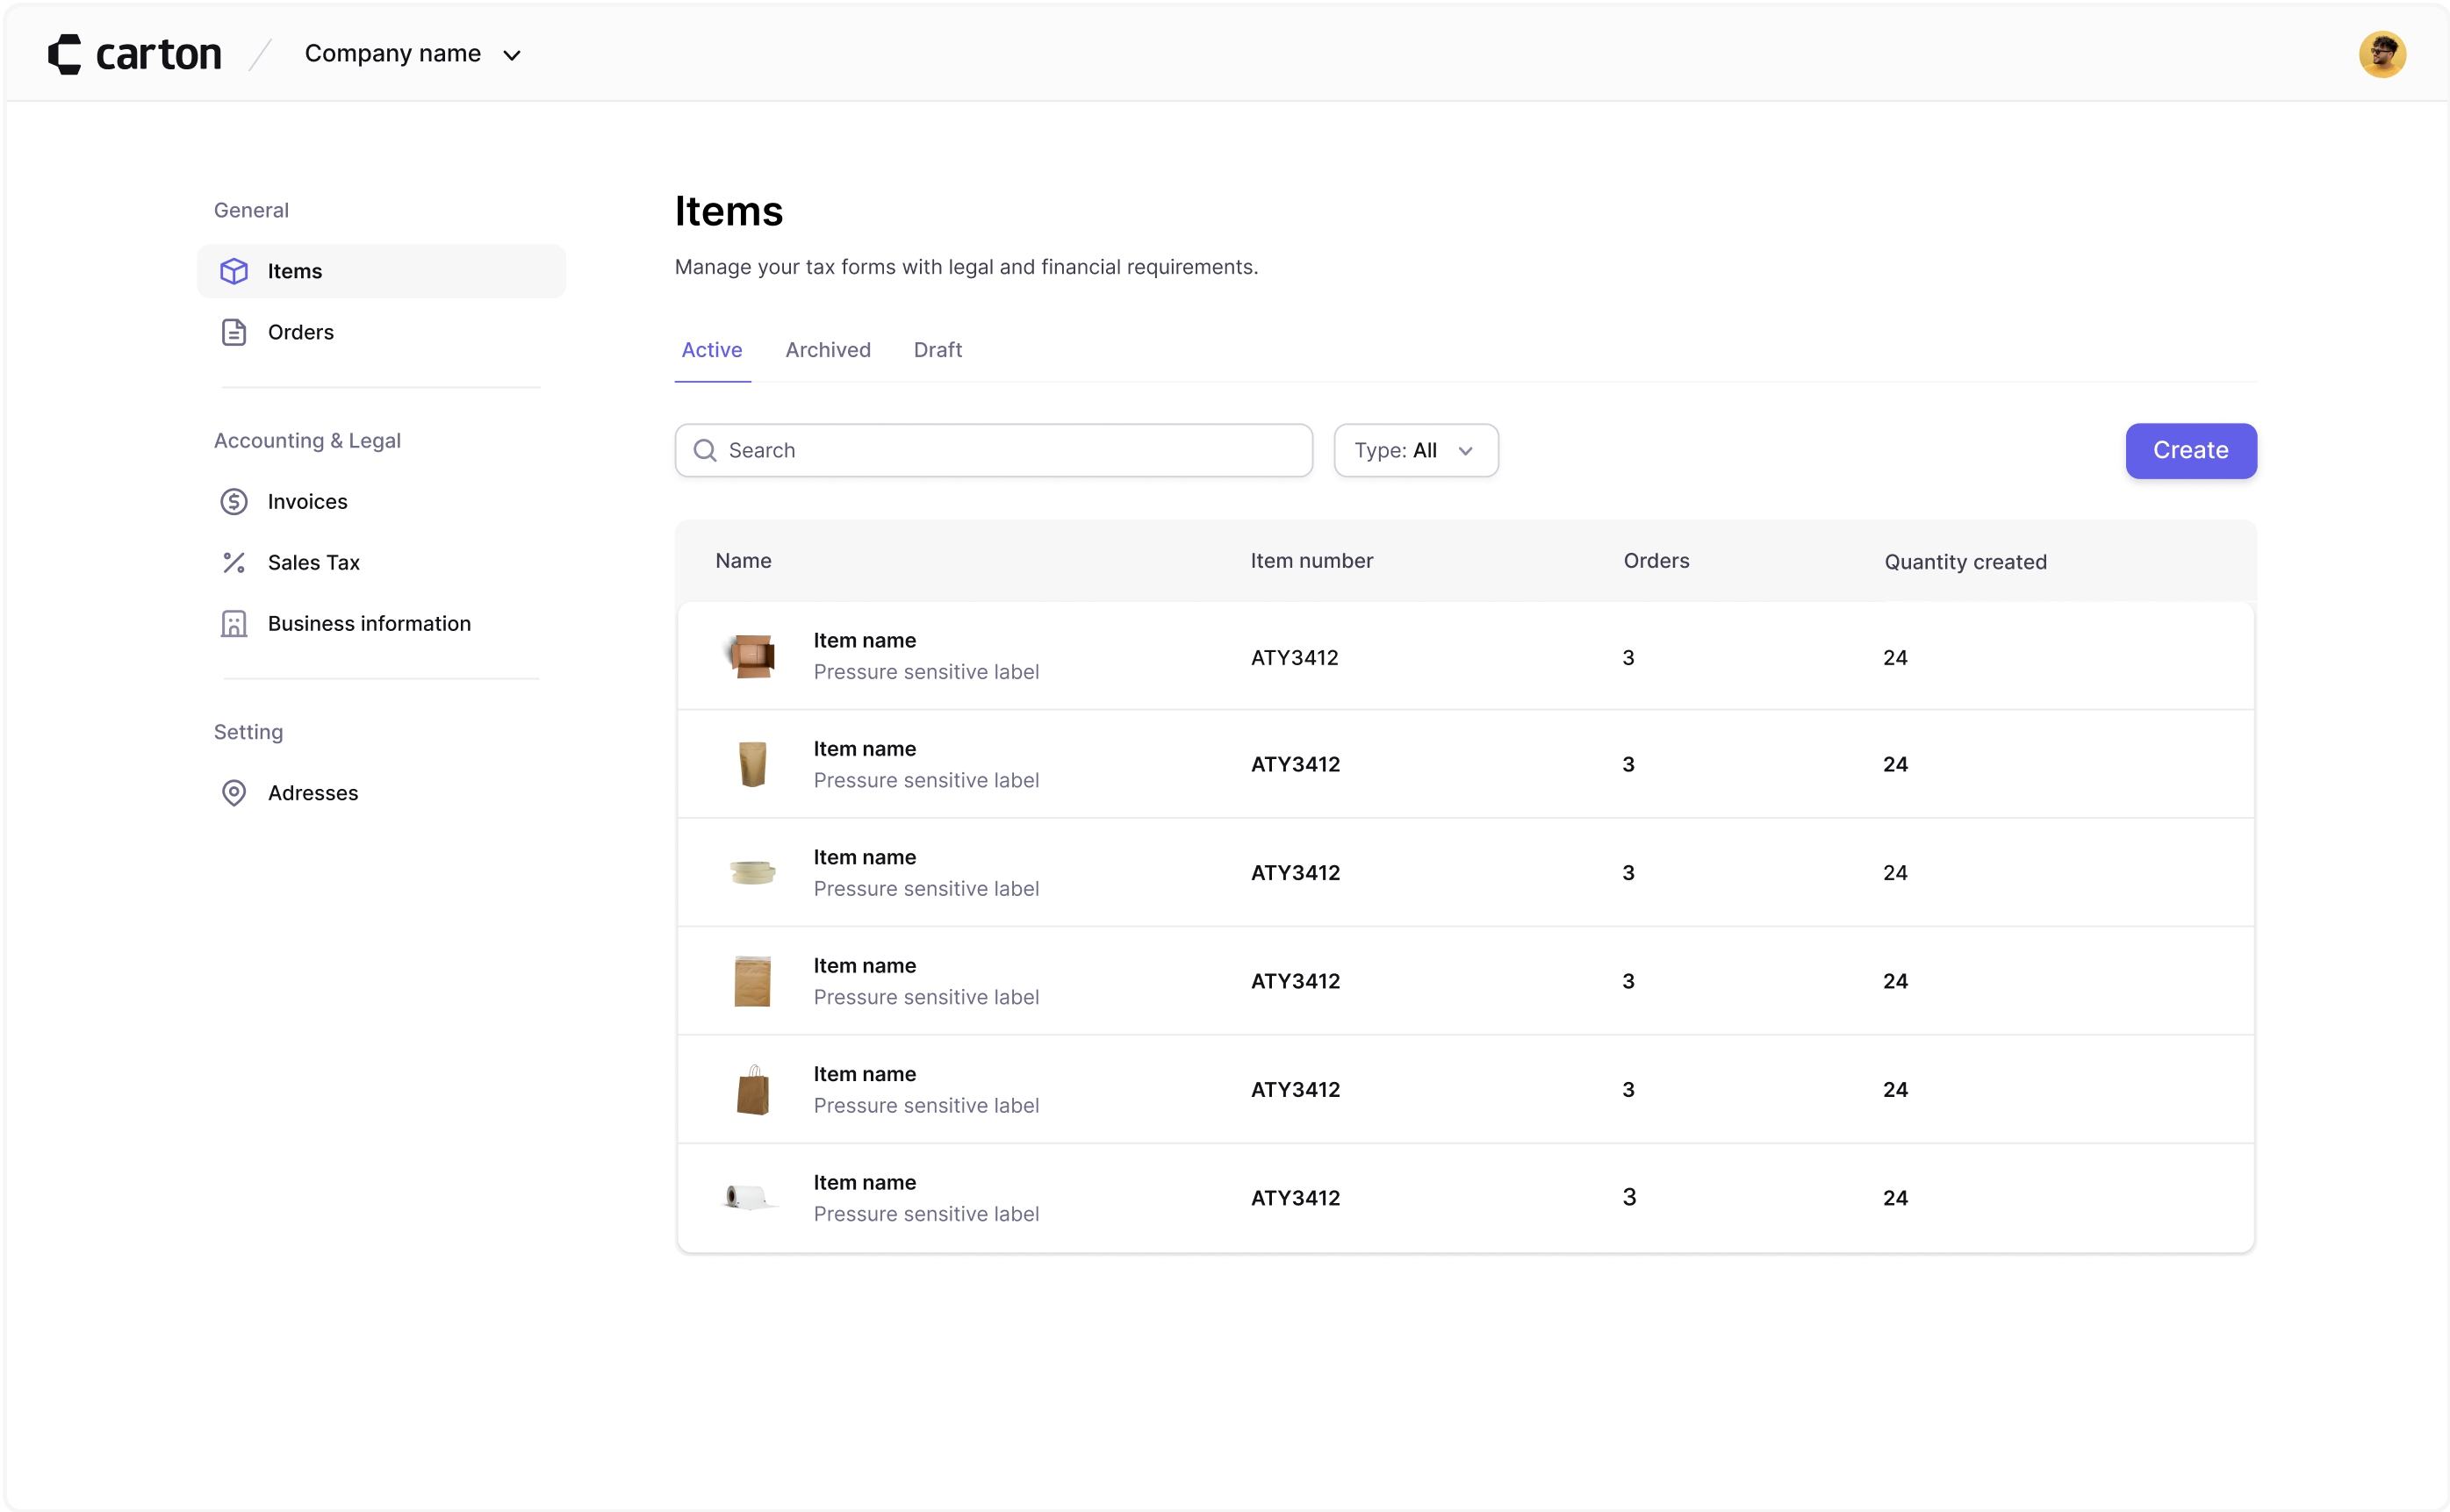2450x1512 pixels.
Task: Click the magnifier icon in Search box
Action: pos(705,451)
